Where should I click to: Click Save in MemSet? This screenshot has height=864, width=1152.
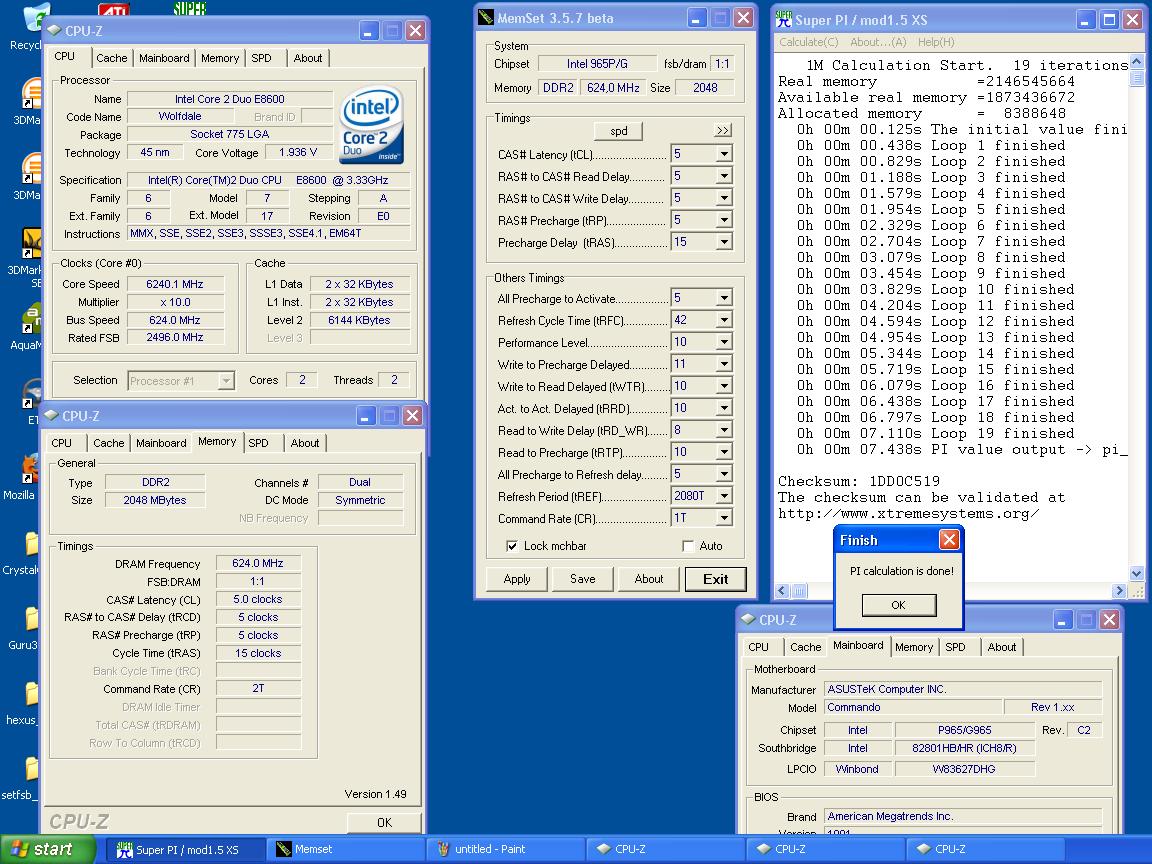tap(583, 579)
